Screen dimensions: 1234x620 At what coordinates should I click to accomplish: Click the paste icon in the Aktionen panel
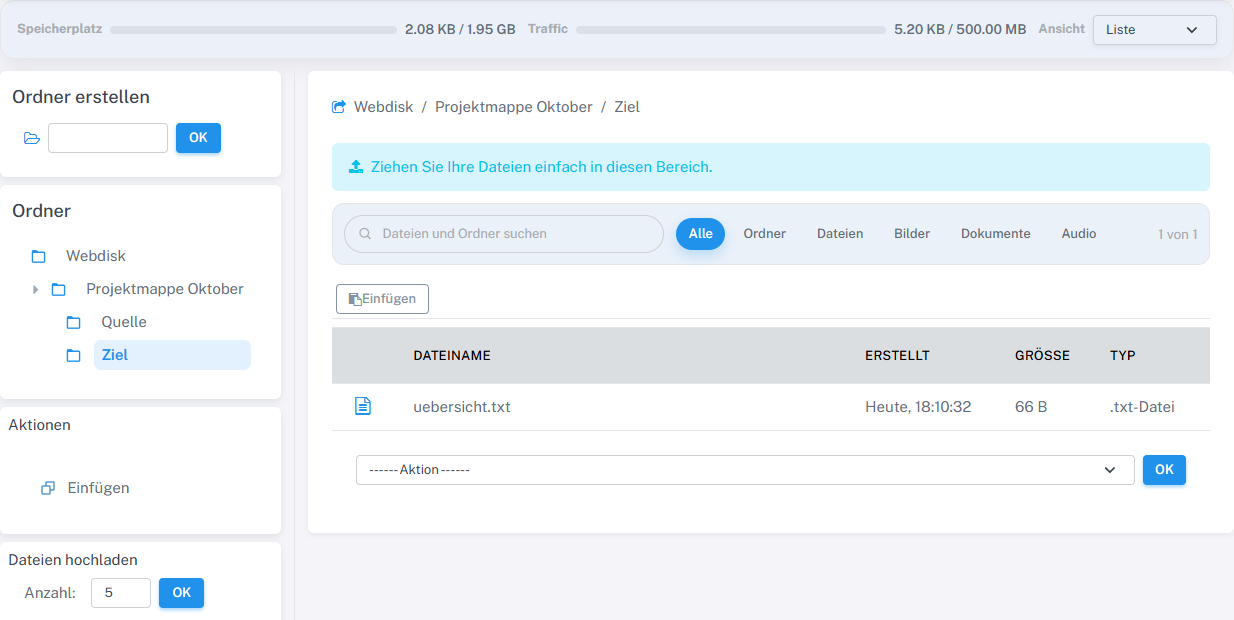(48, 488)
